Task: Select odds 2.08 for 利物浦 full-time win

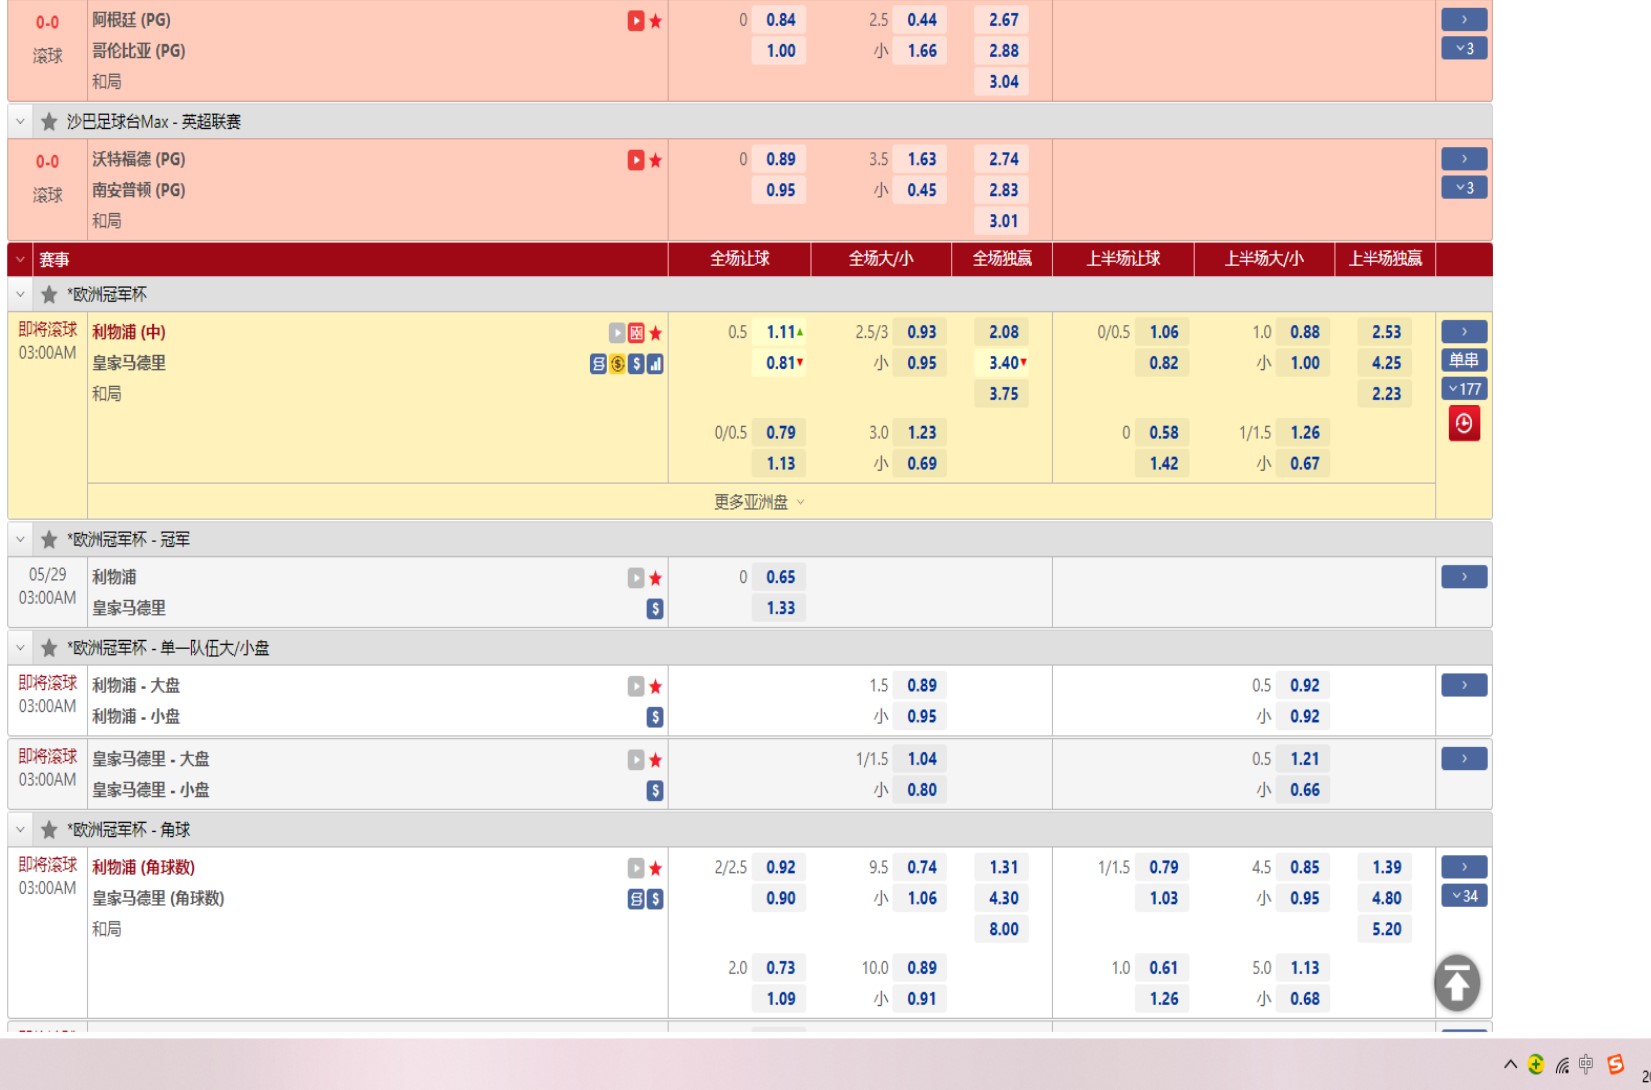Action: [x=1003, y=332]
